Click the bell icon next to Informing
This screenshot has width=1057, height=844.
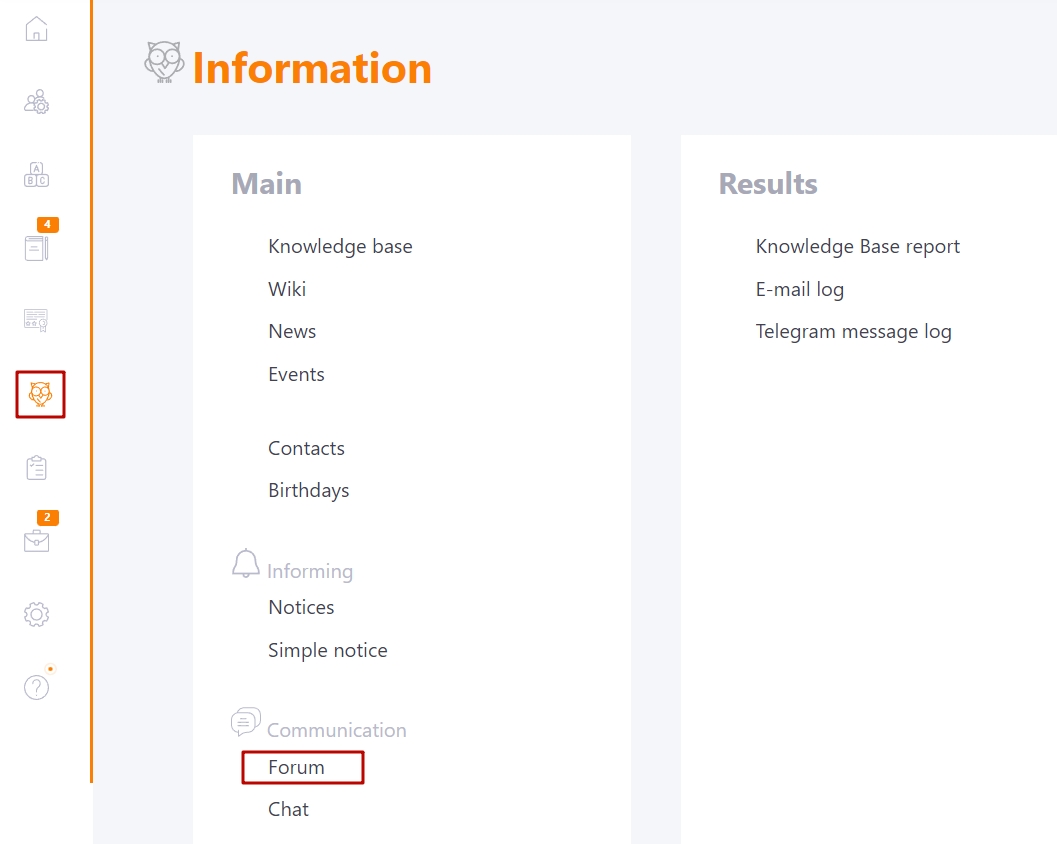246,563
